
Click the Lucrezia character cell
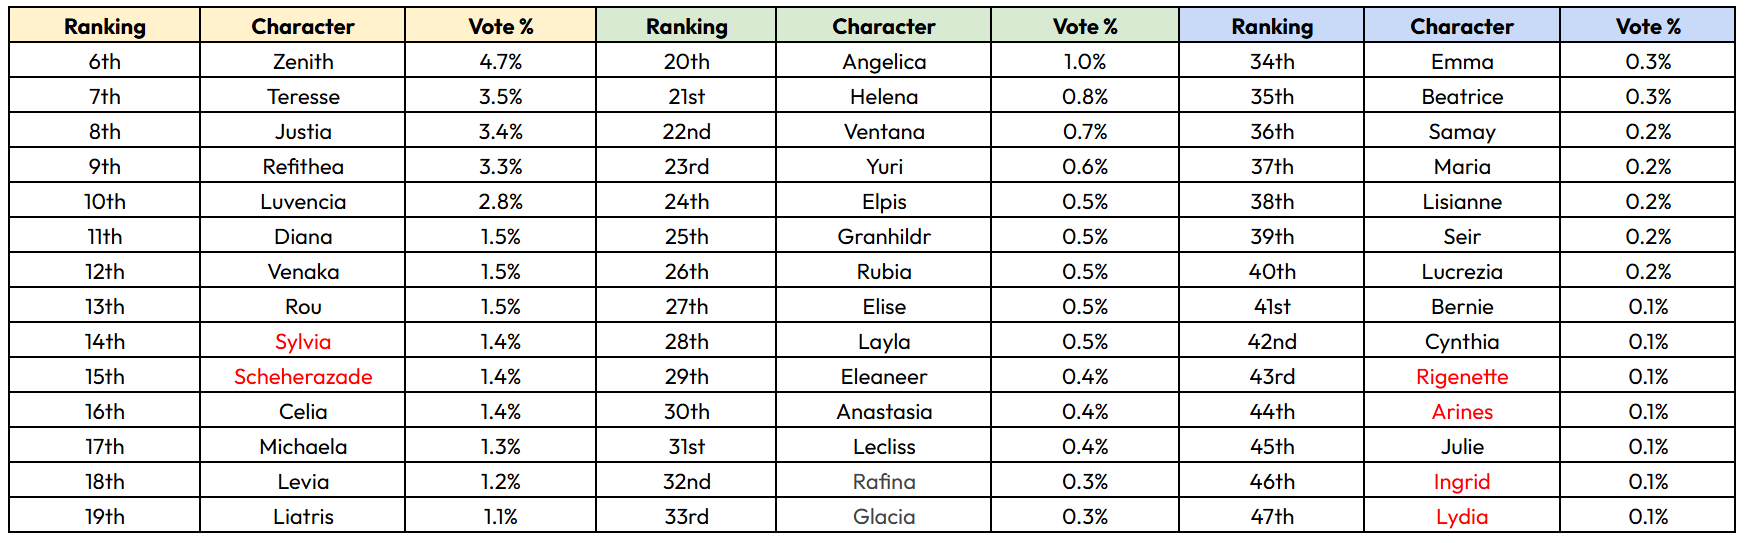tap(1462, 271)
